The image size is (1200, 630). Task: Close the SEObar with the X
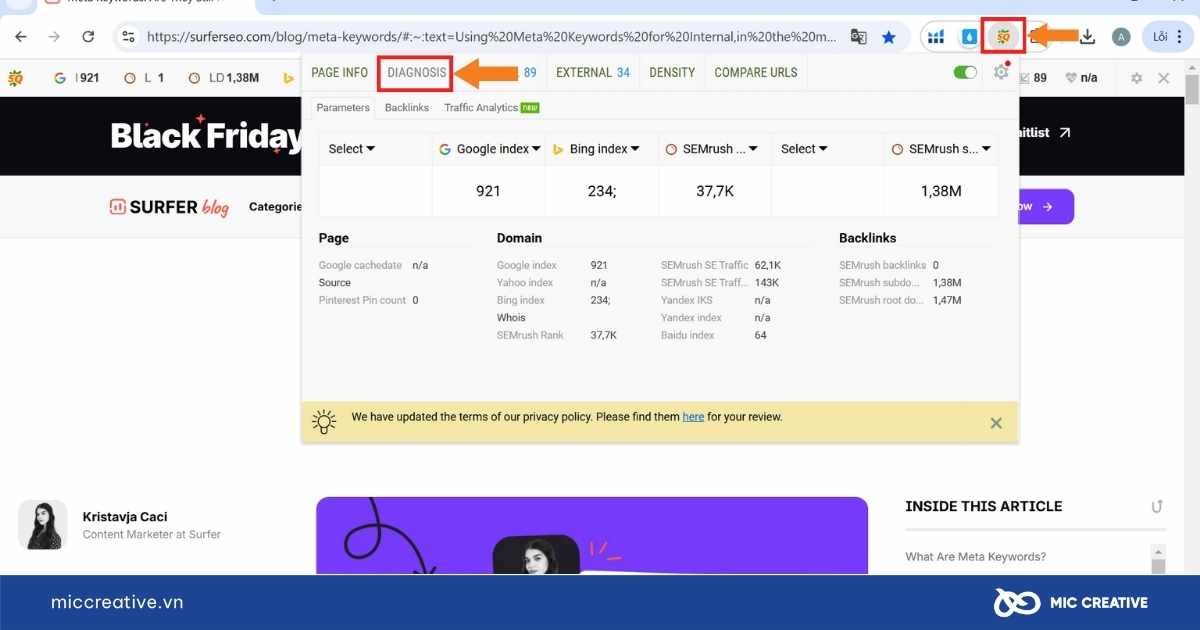tap(1163, 78)
